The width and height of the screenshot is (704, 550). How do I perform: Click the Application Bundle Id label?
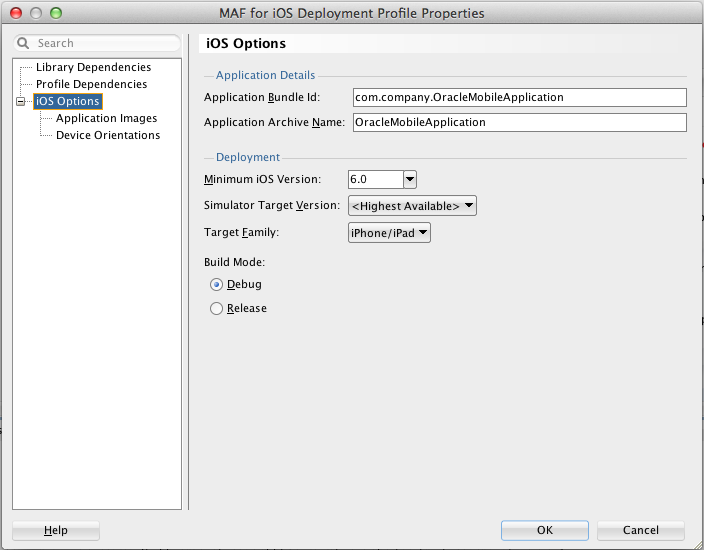tap(262, 97)
